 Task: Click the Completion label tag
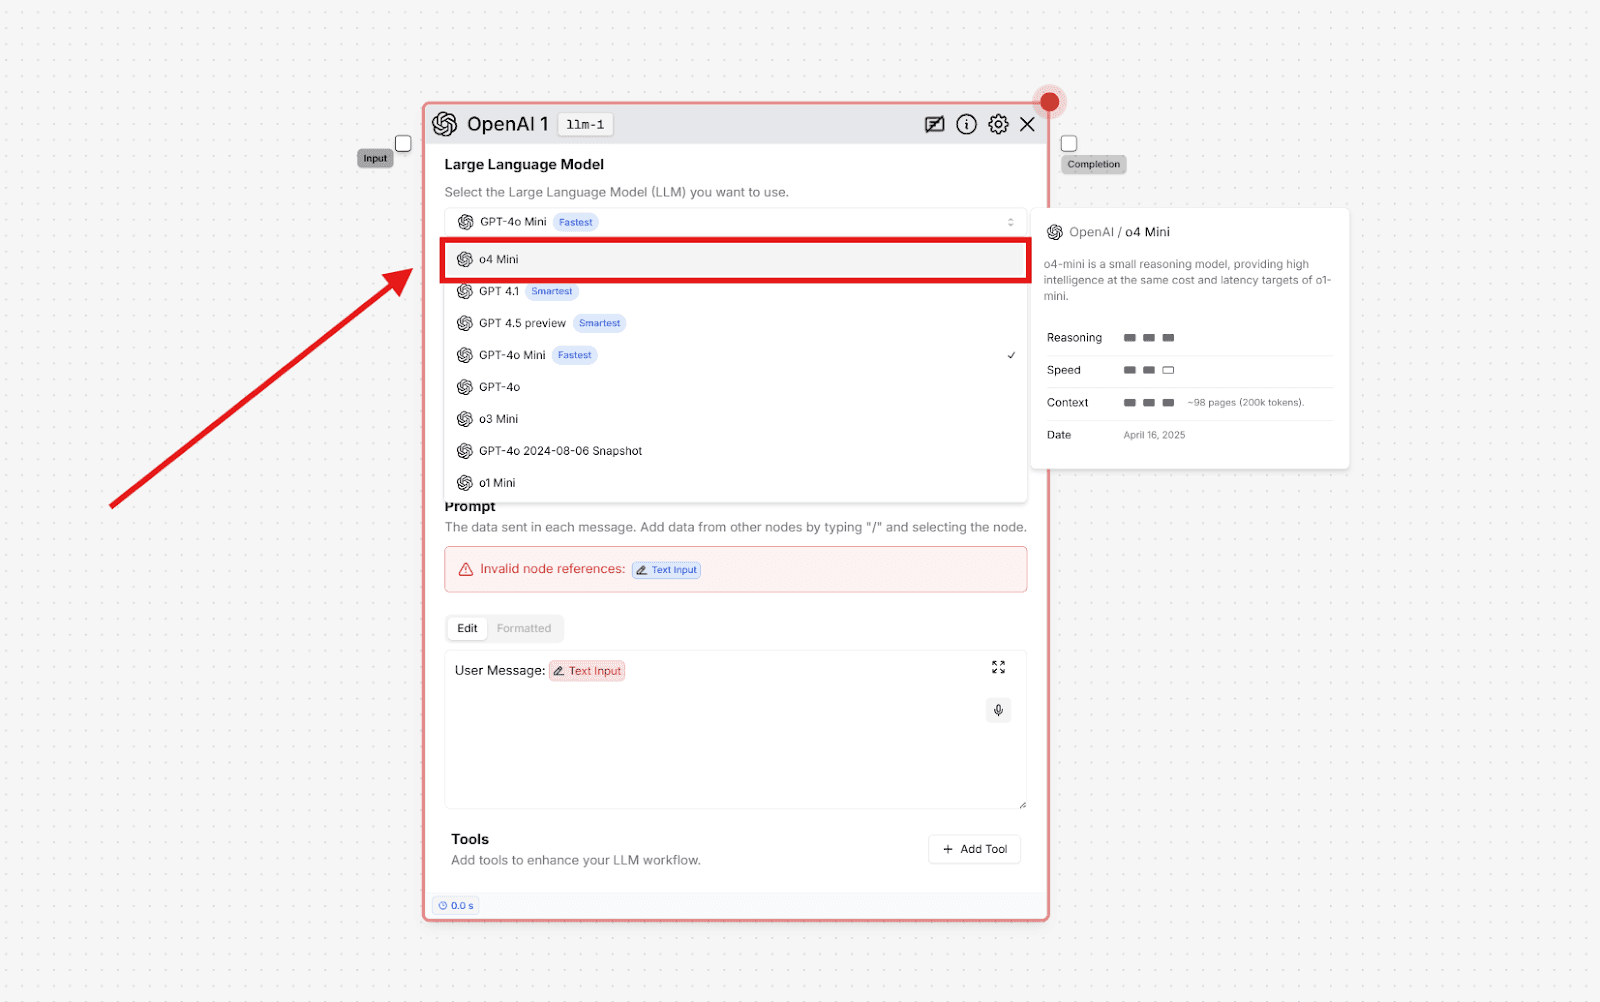pos(1093,164)
